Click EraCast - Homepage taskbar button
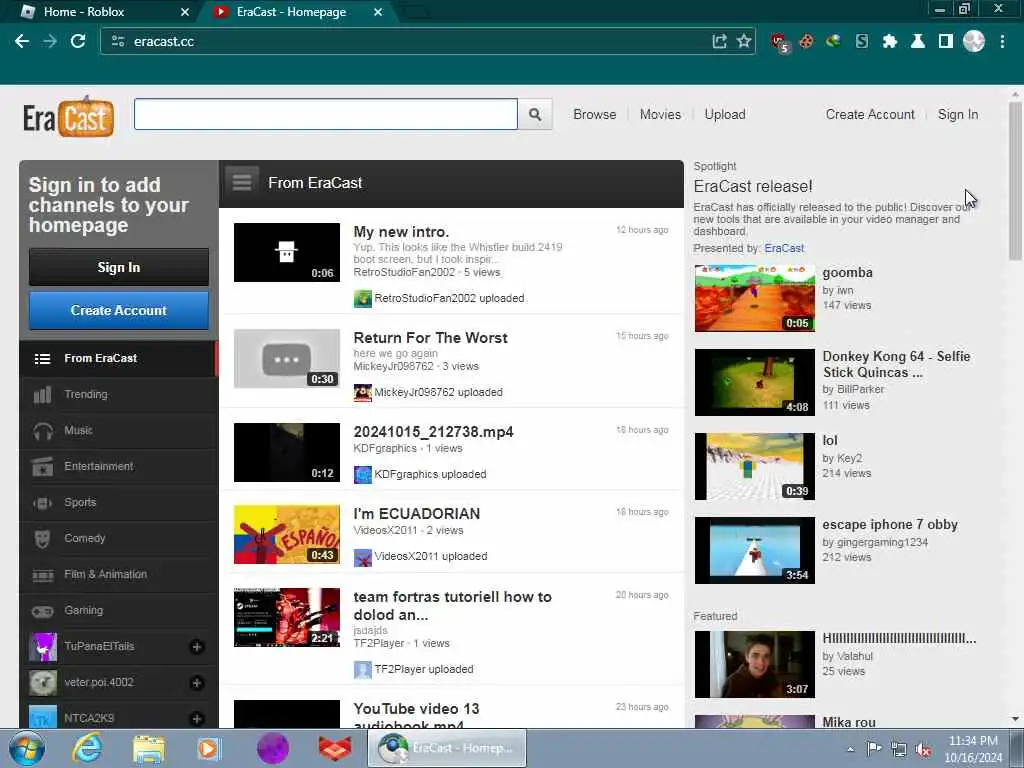The image size is (1024, 768). tap(447, 748)
